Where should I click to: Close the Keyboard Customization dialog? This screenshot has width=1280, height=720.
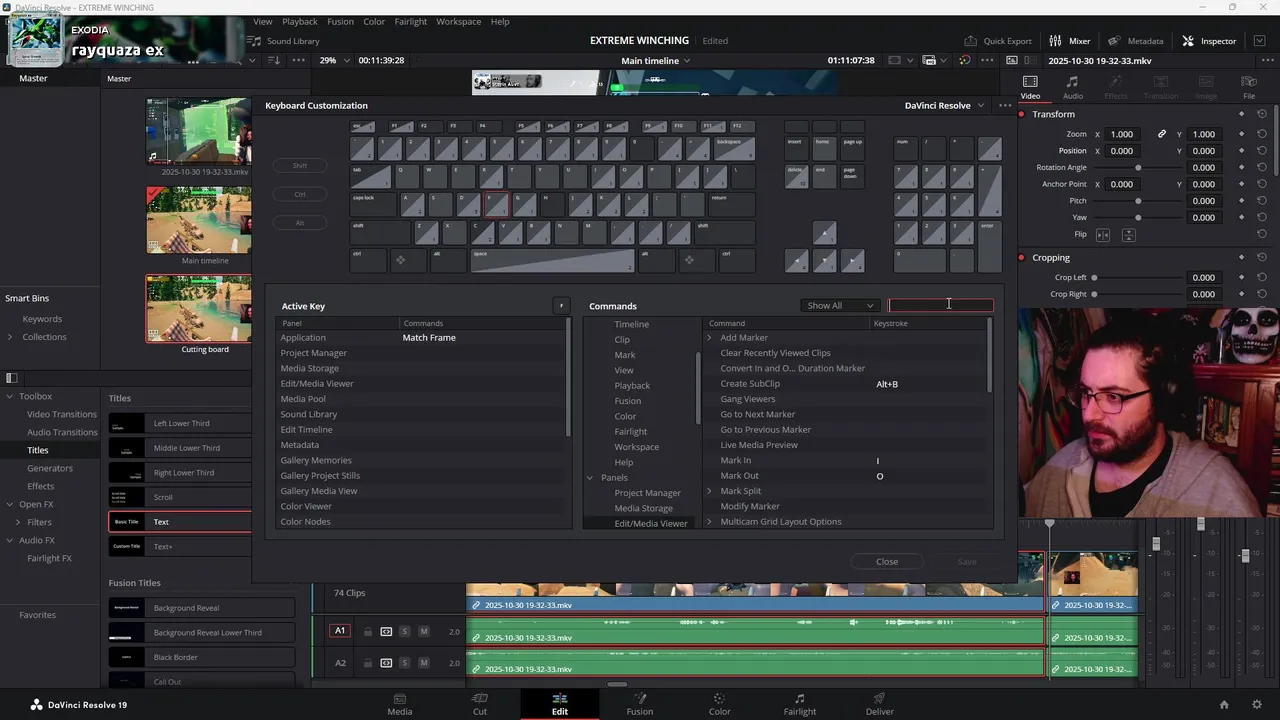(x=887, y=561)
